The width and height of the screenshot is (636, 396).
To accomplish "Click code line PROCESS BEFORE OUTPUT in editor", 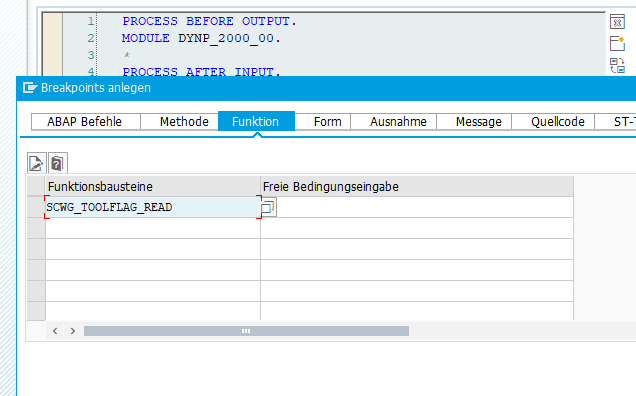I will pyautogui.click(x=210, y=21).
